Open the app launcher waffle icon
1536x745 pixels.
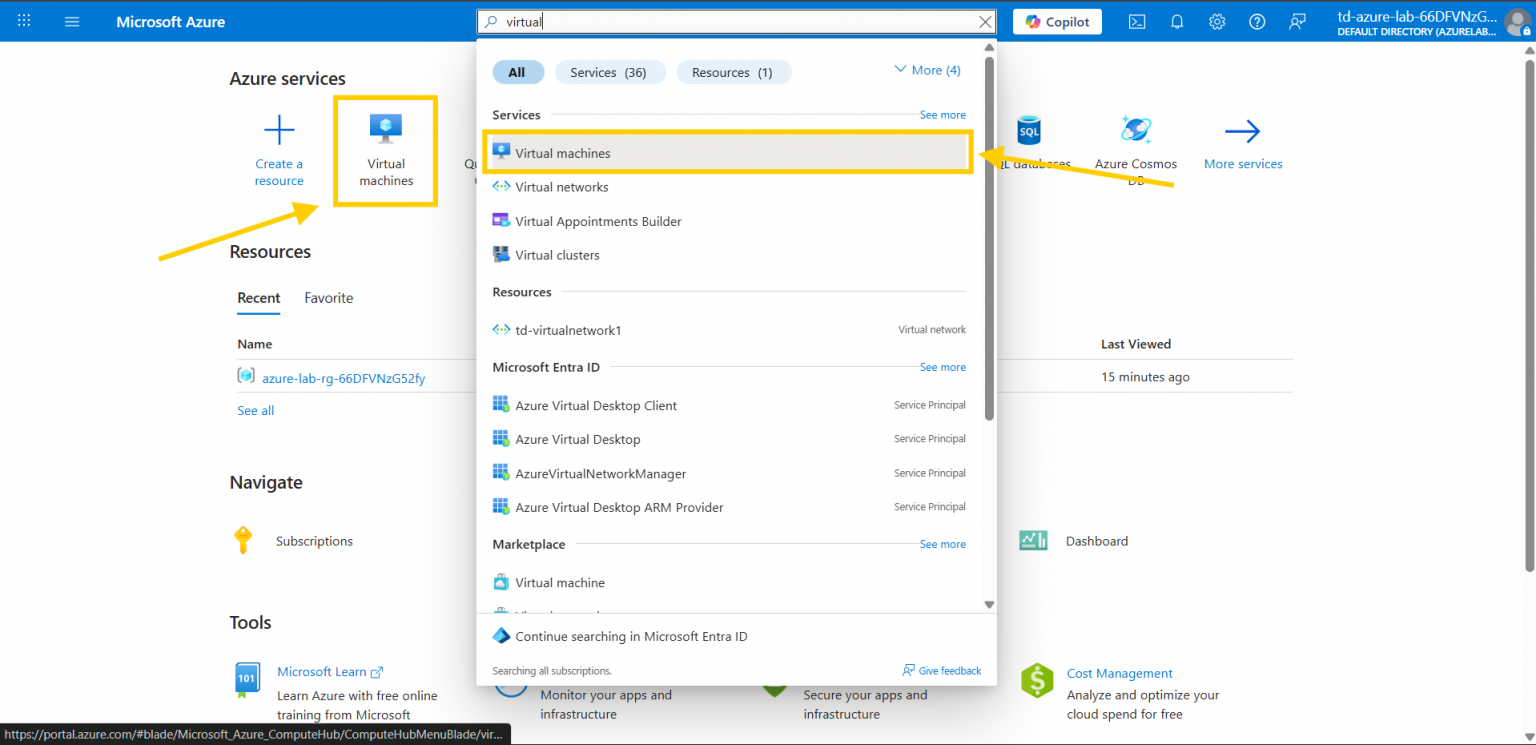coord(24,21)
